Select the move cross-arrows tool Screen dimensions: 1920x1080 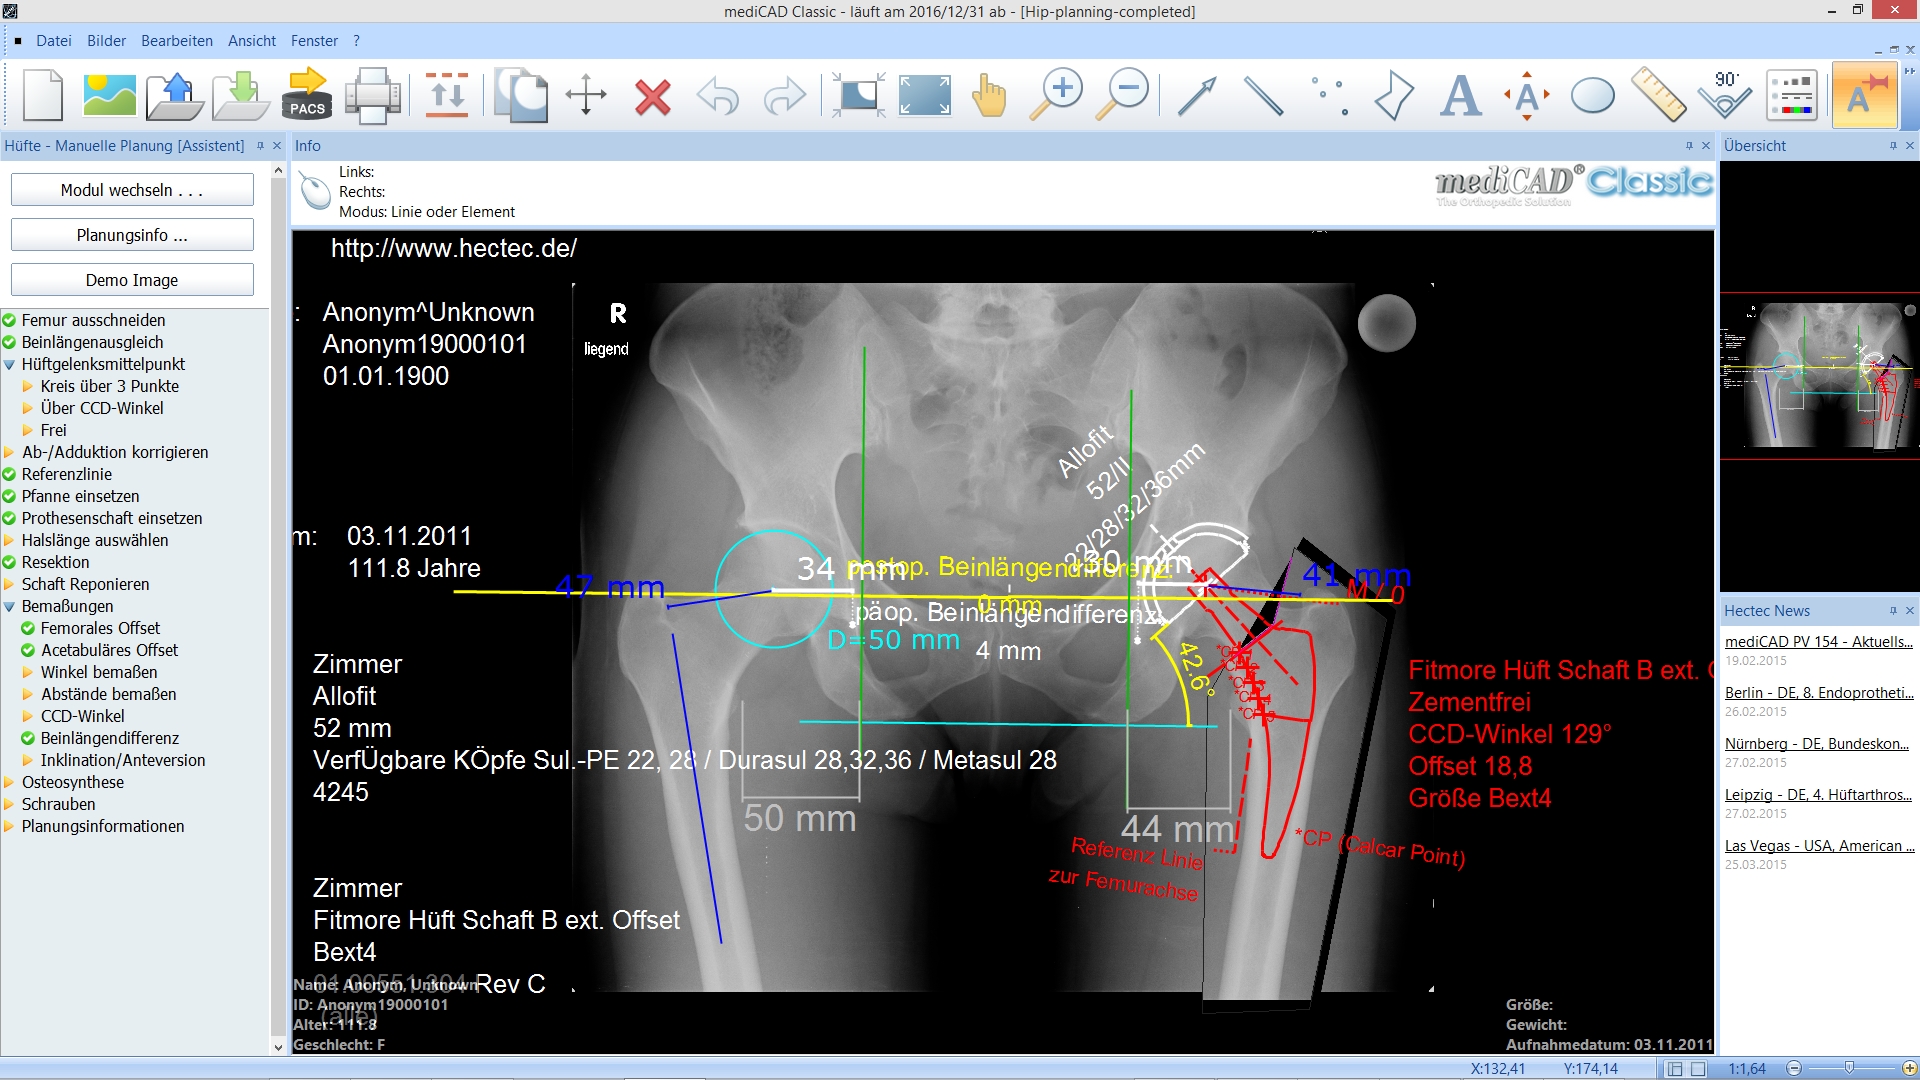[x=586, y=96]
